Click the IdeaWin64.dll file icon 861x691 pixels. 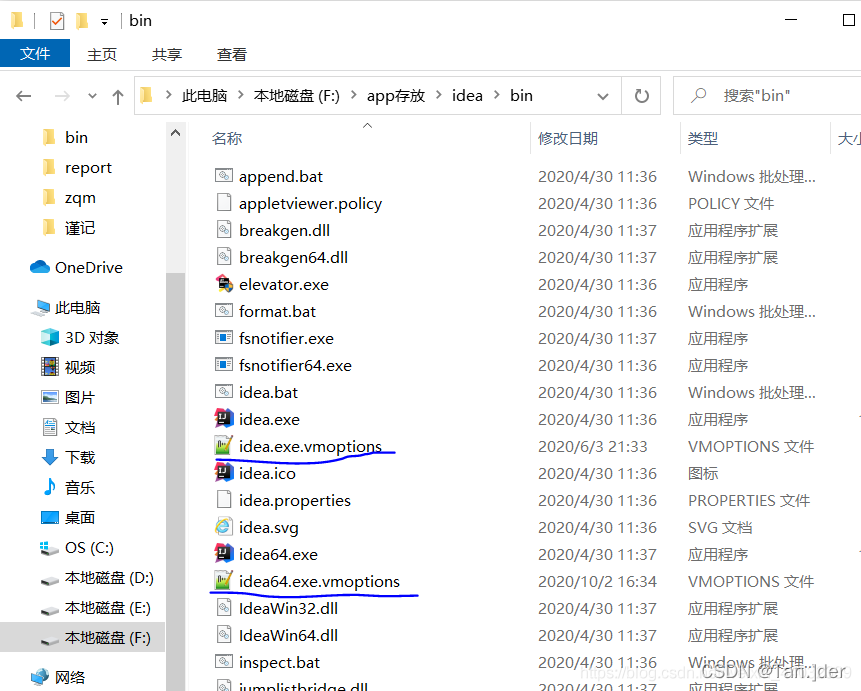coord(223,634)
